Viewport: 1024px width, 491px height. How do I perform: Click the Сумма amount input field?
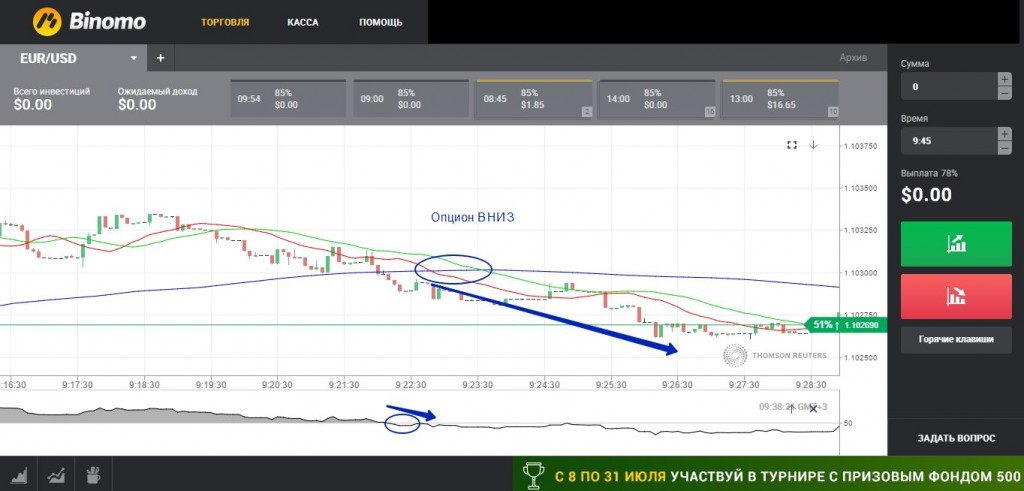tap(948, 86)
